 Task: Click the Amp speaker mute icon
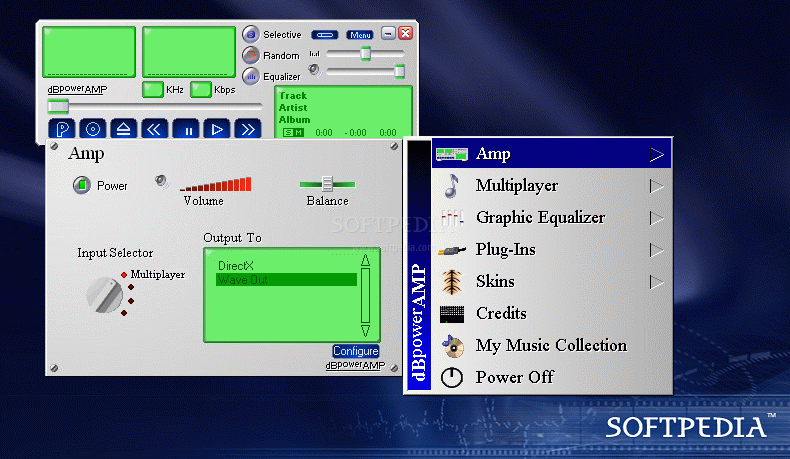pyautogui.click(x=161, y=181)
